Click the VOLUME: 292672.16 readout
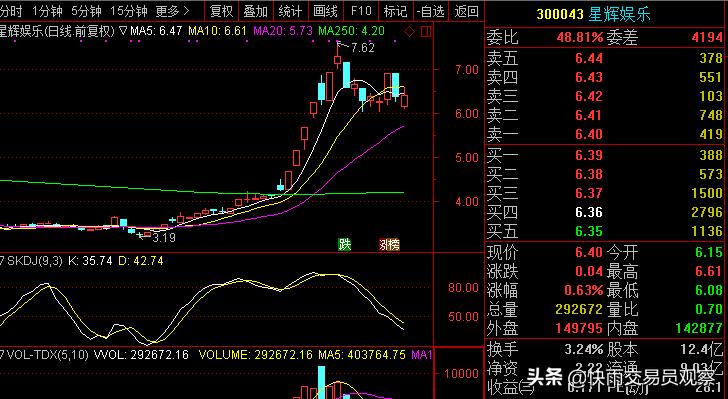Image resolution: width=728 pixels, height=399 pixels. click(256, 355)
